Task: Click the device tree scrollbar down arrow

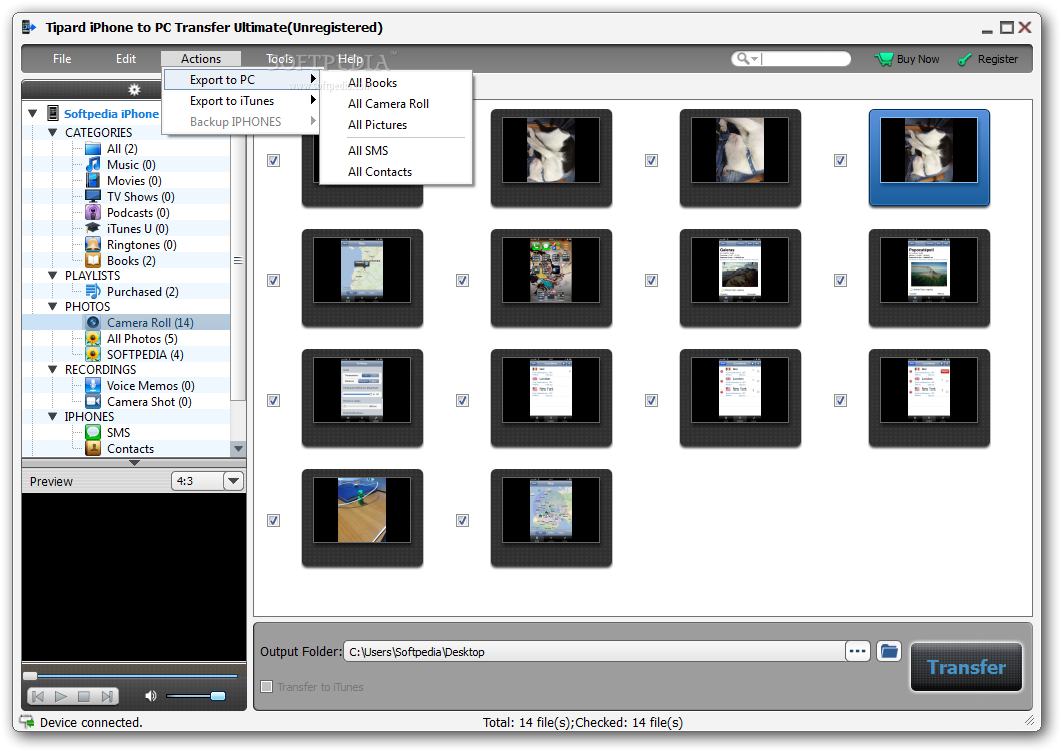Action: 238,448
